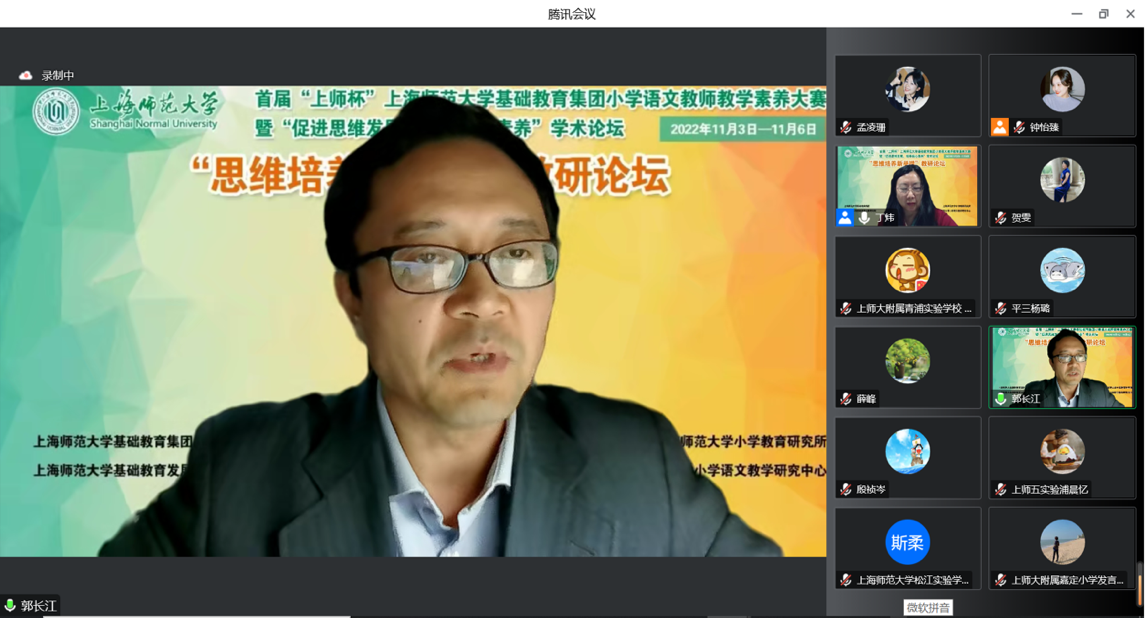Click the orange host badge beside 钟怡臻
This screenshot has width=1146, height=618.
click(999, 127)
